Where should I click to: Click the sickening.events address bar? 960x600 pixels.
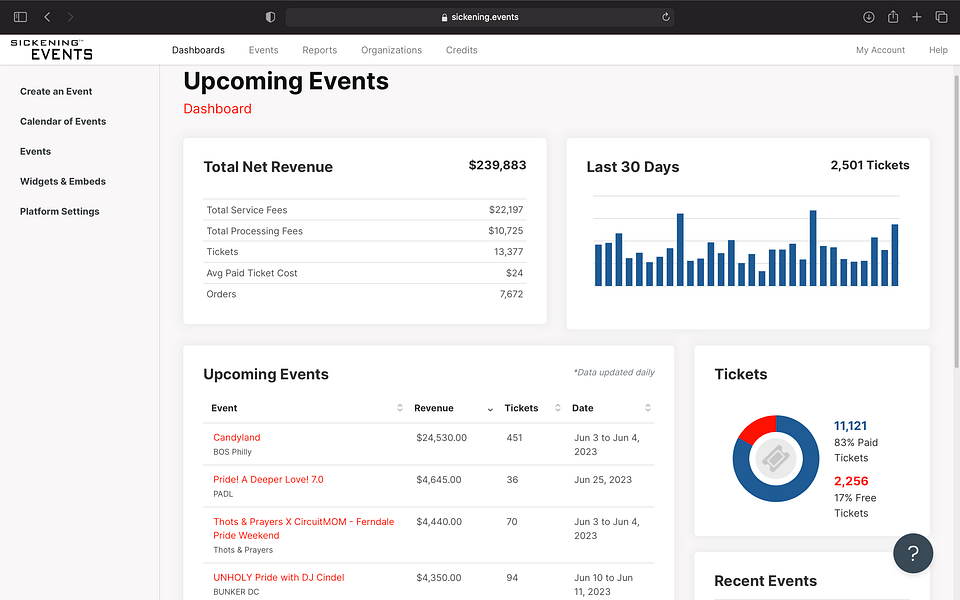click(479, 17)
